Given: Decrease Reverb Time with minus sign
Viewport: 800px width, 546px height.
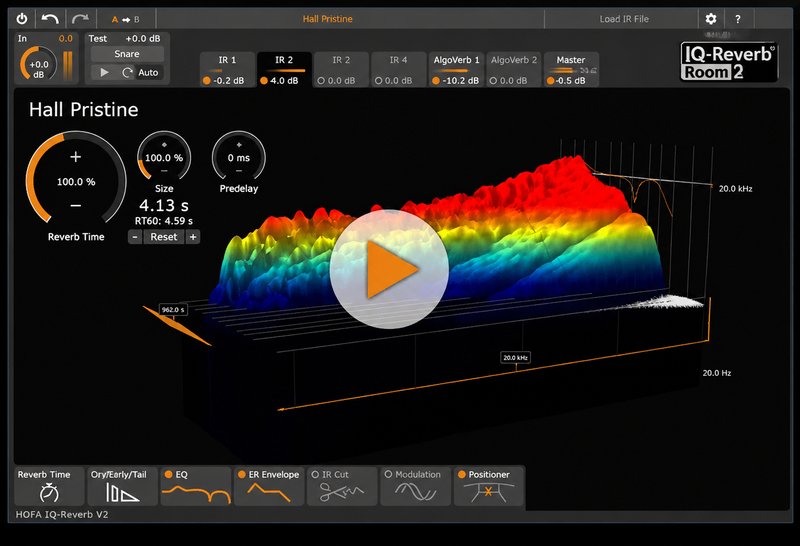Looking at the screenshot, I should (76, 206).
